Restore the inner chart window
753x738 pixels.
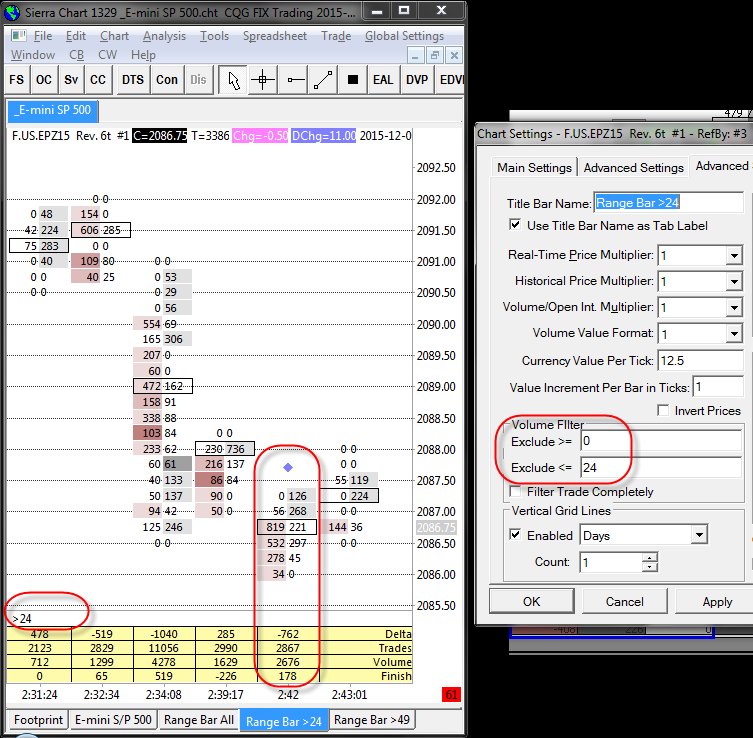point(435,56)
